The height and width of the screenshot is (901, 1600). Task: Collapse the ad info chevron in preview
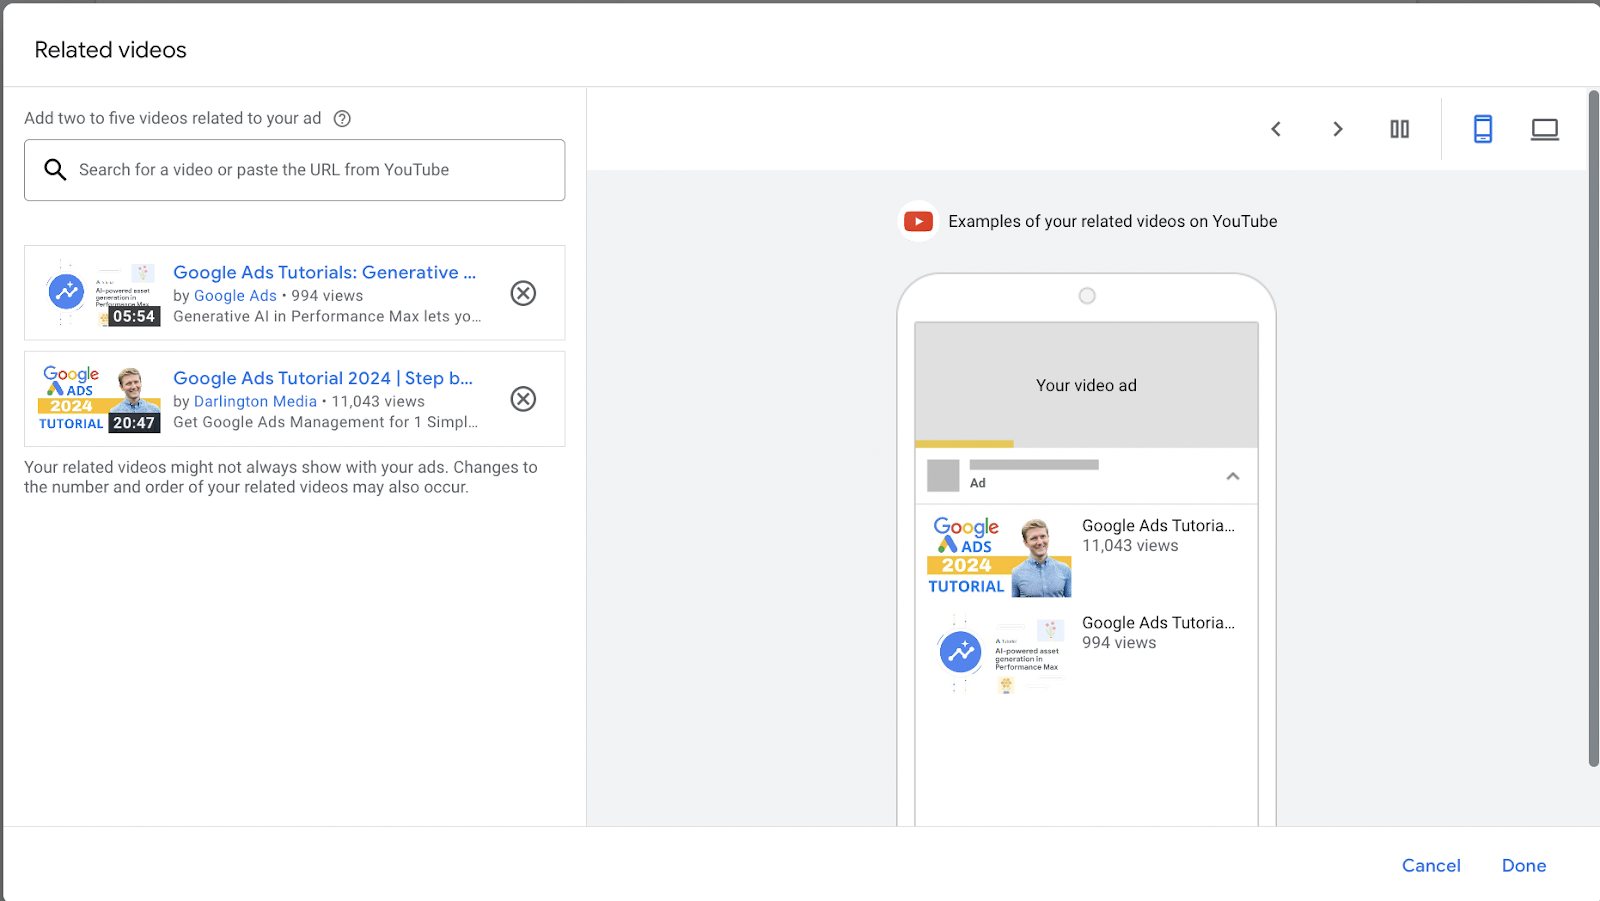pyautogui.click(x=1233, y=476)
